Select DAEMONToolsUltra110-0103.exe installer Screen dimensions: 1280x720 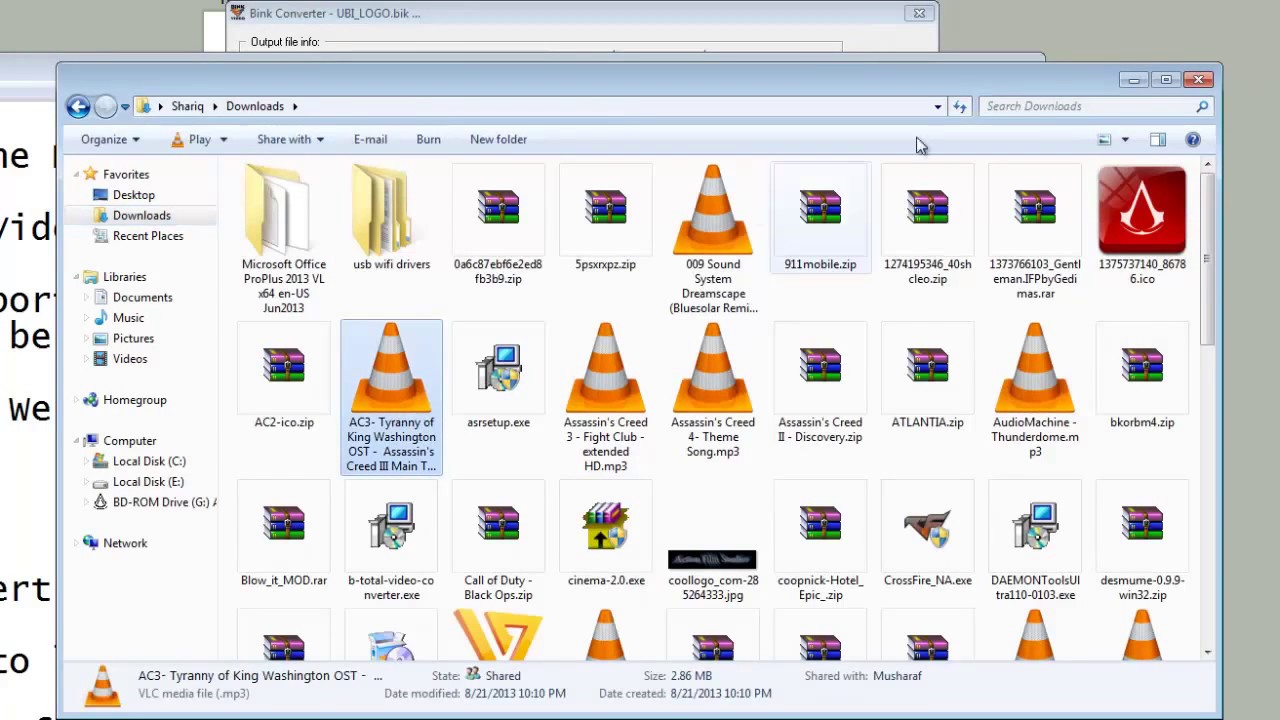1035,541
